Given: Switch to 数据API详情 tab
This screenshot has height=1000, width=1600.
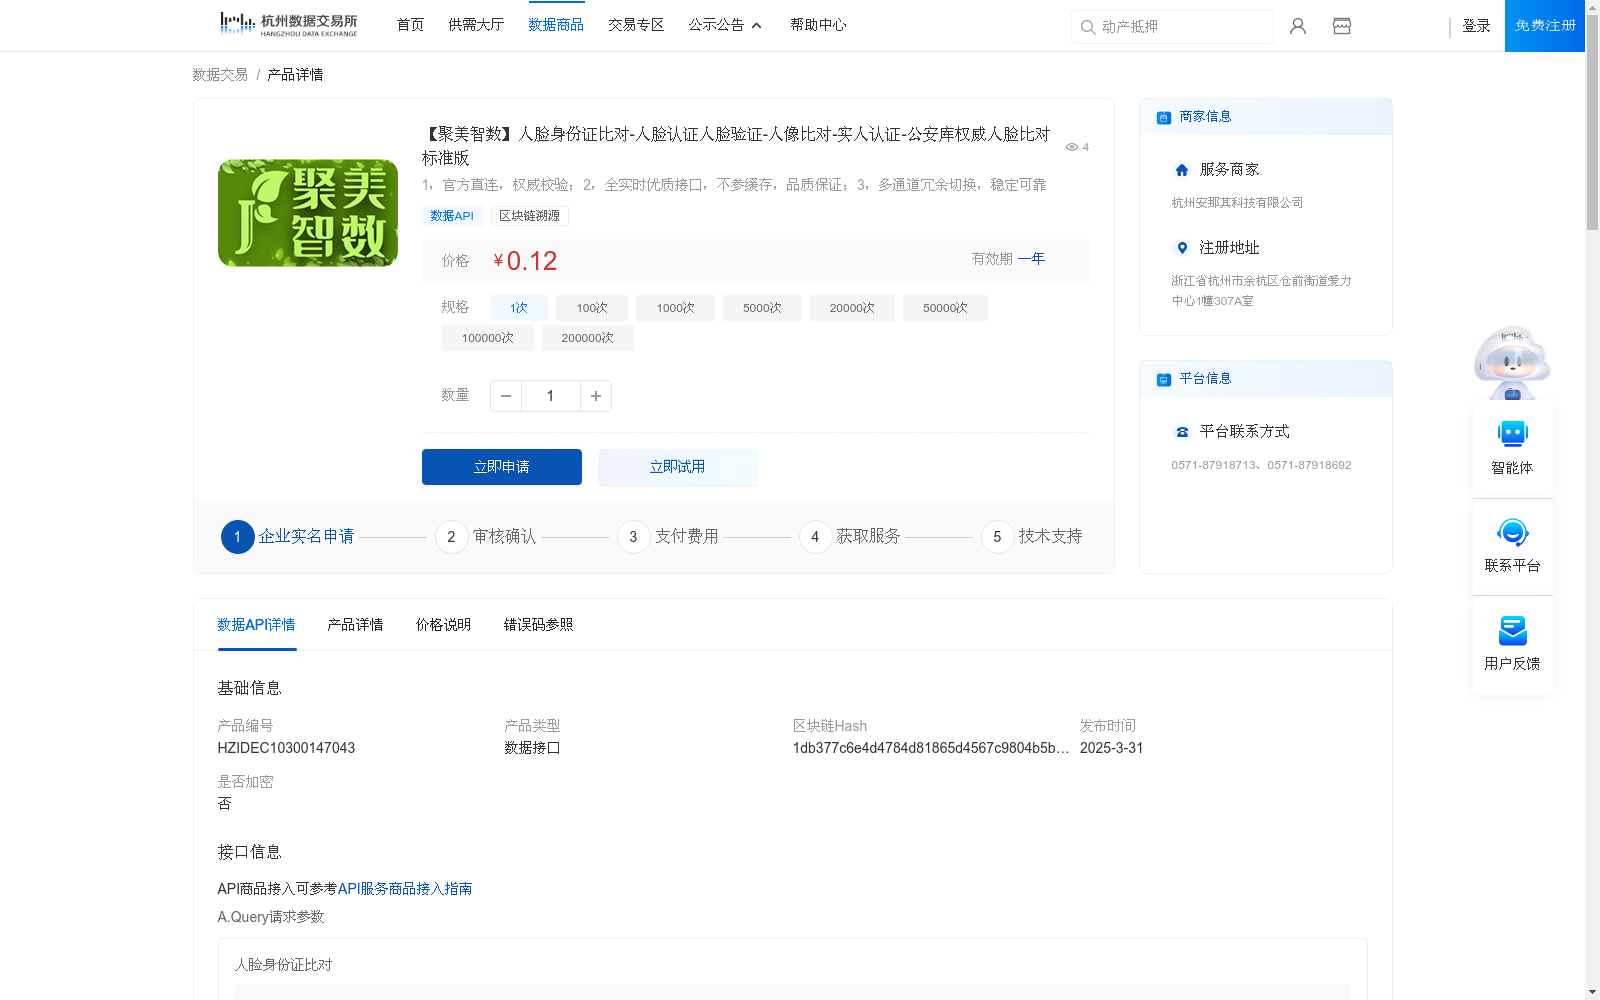Looking at the screenshot, I should [x=256, y=625].
